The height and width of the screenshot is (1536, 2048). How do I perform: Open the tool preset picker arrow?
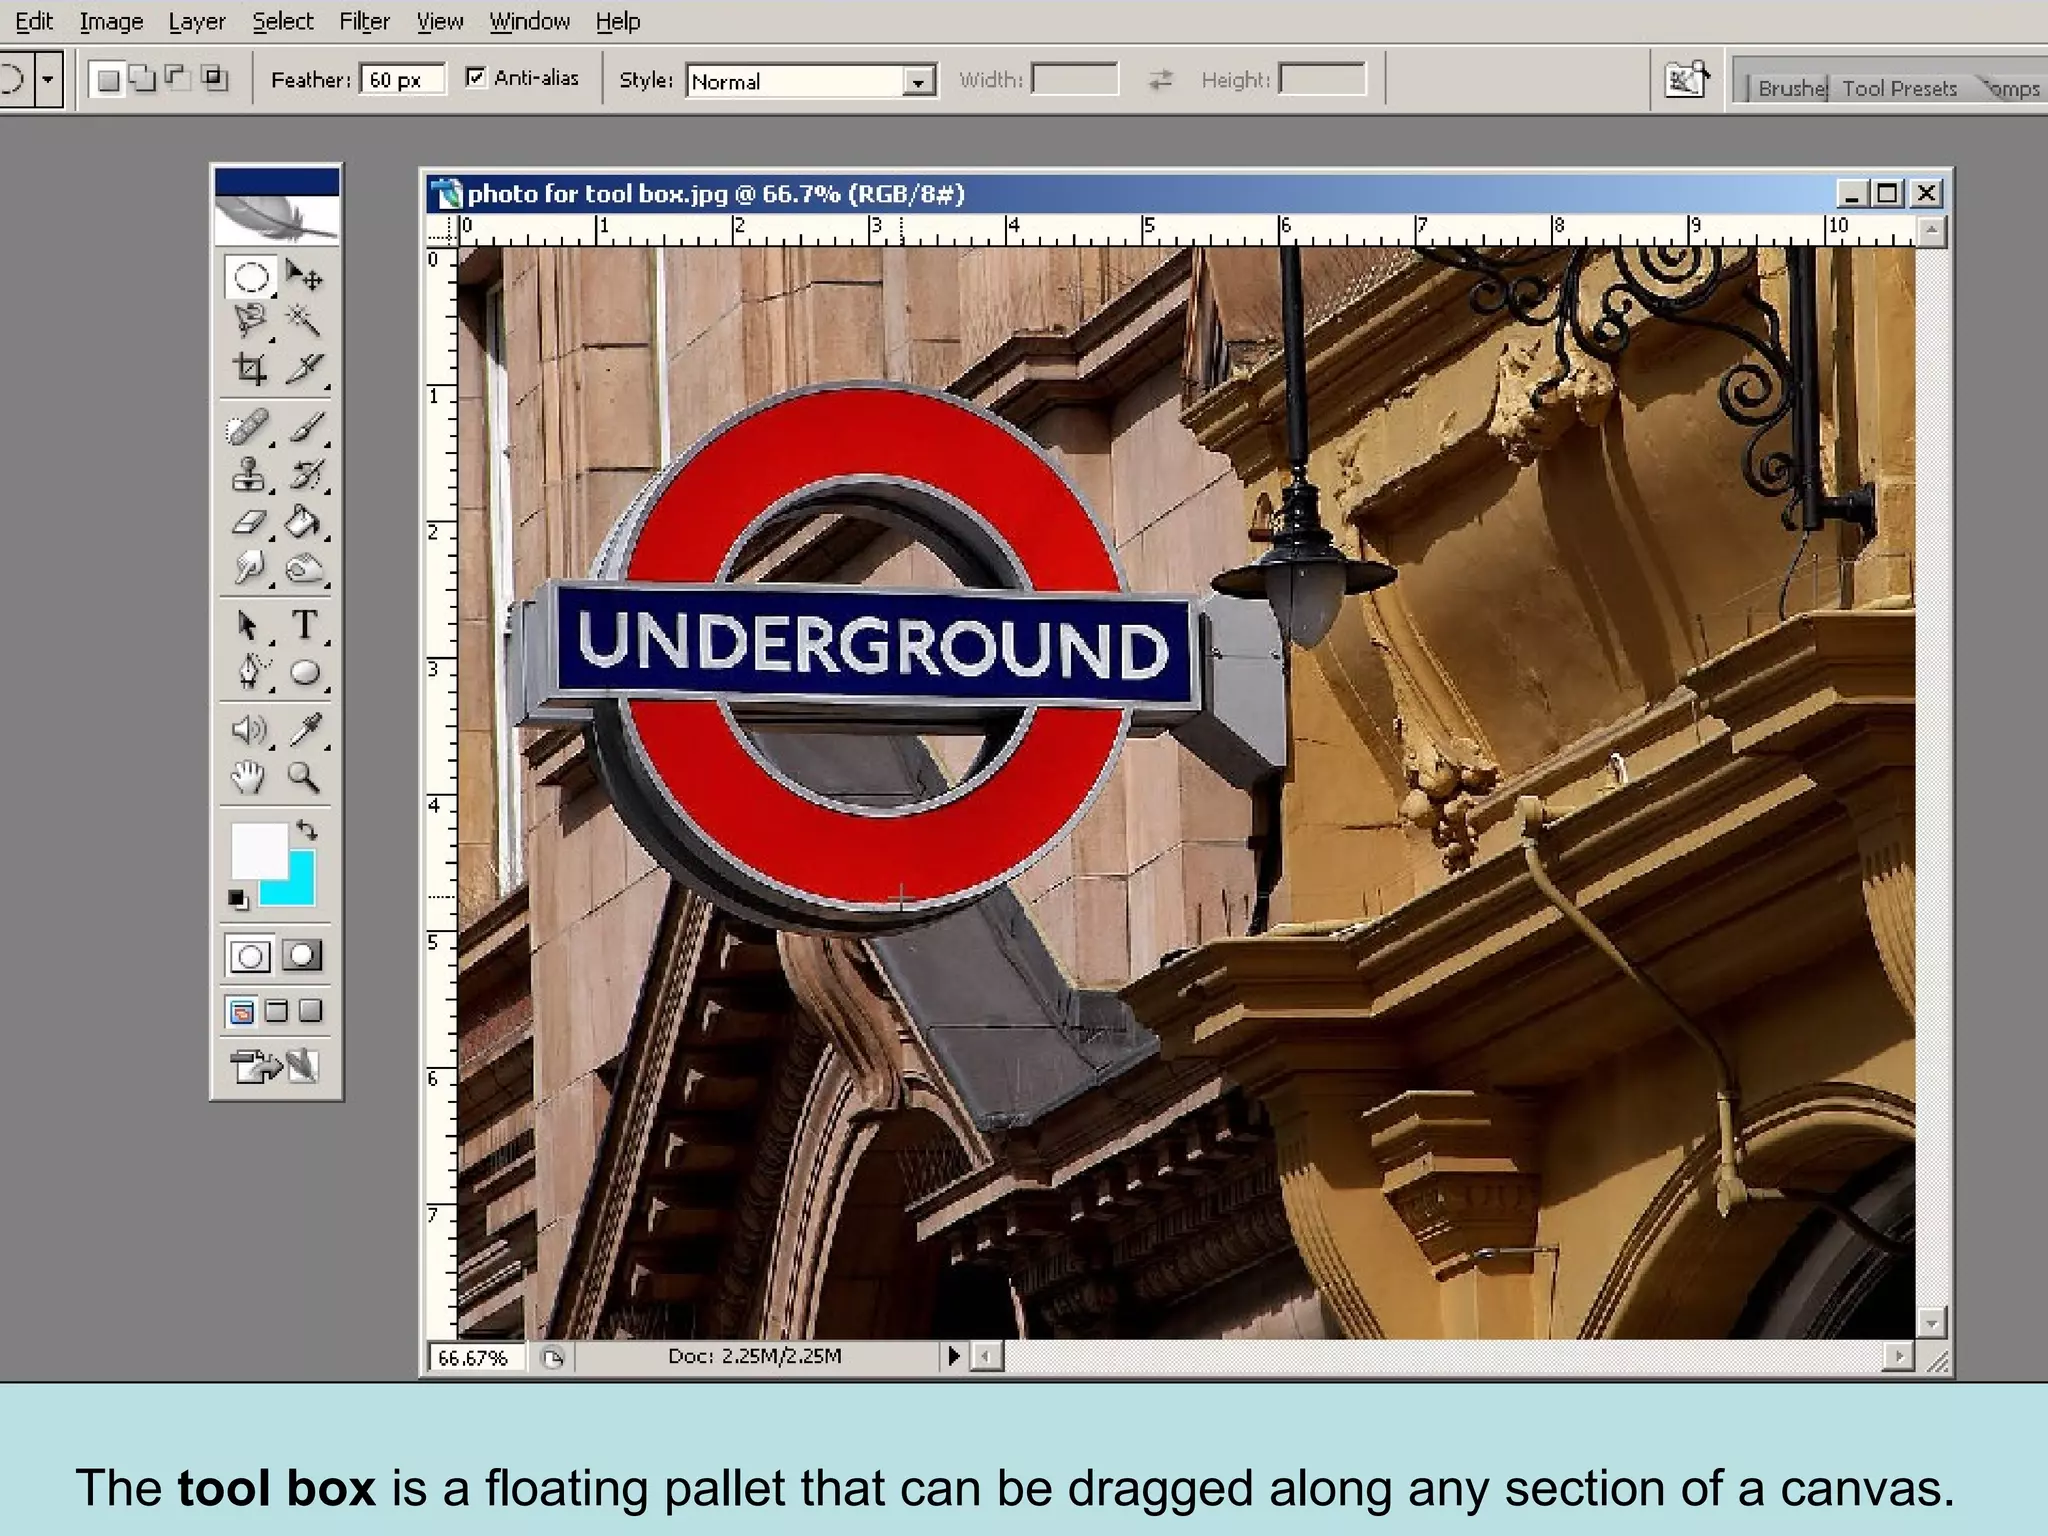[x=47, y=79]
